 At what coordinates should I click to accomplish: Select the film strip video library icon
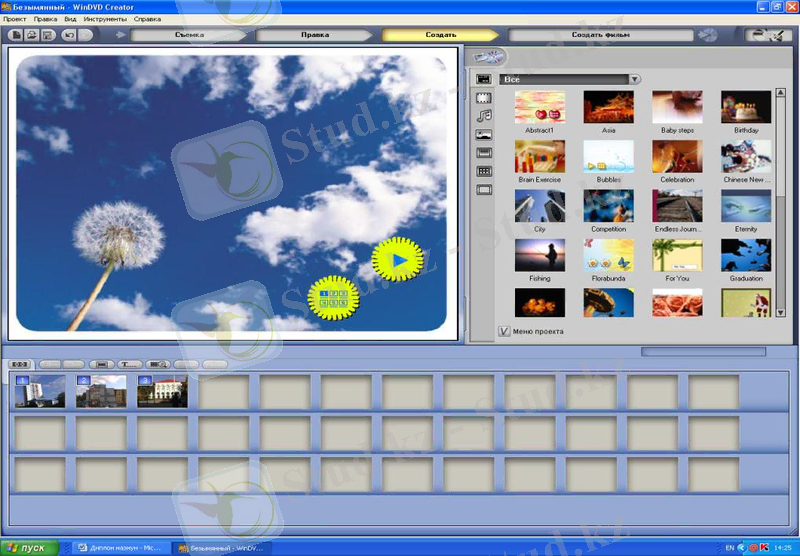pyautogui.click(x=484, y=97)
